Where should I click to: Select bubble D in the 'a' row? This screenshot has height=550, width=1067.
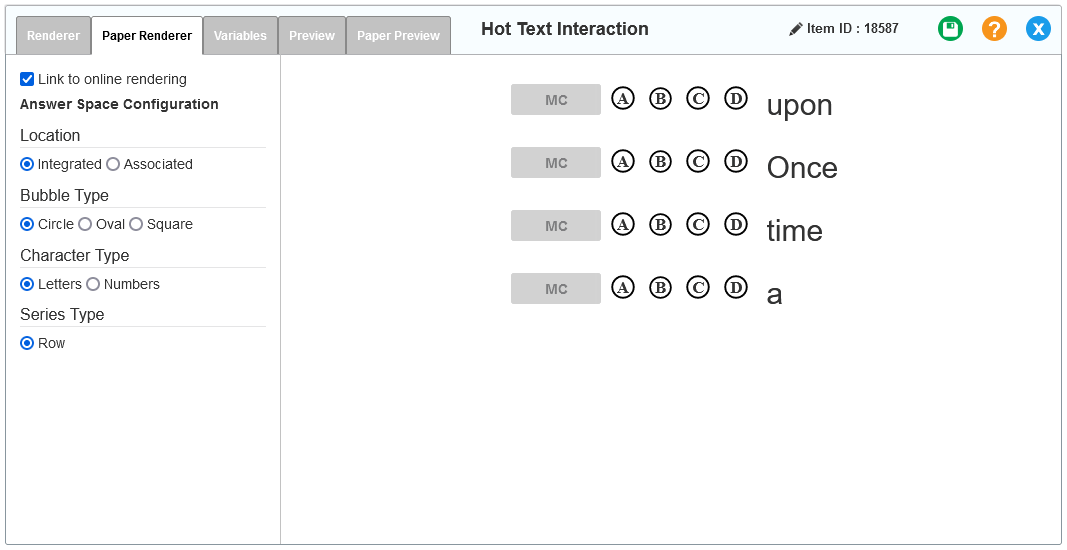[736, 288]
